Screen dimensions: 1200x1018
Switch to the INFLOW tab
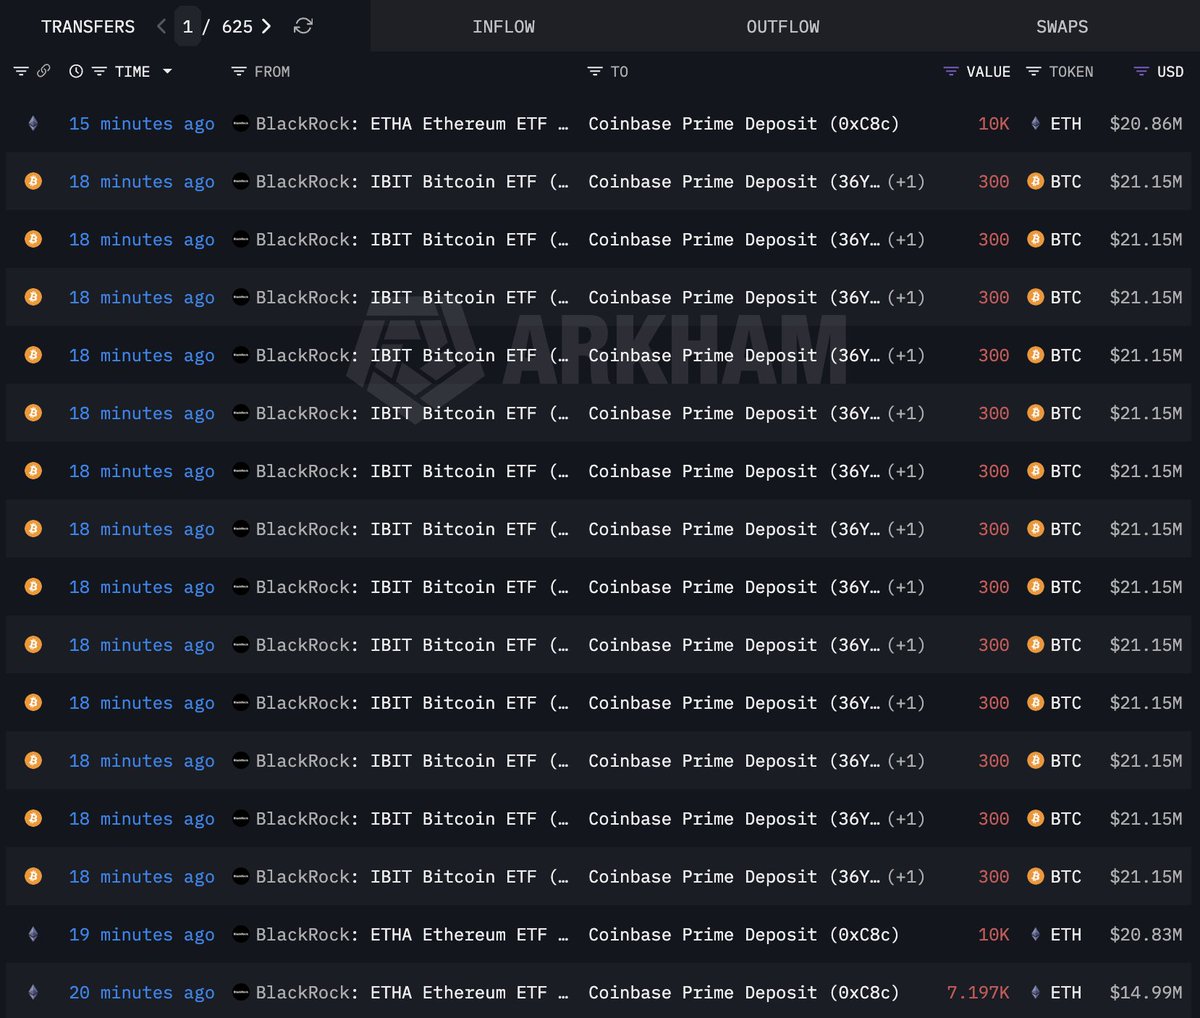click(x=503, y=27)
